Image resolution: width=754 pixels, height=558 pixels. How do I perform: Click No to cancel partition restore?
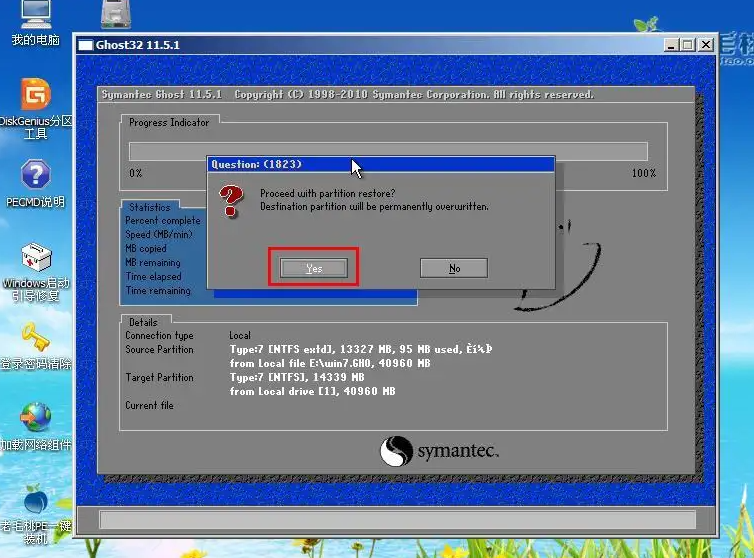coord(454,268)
